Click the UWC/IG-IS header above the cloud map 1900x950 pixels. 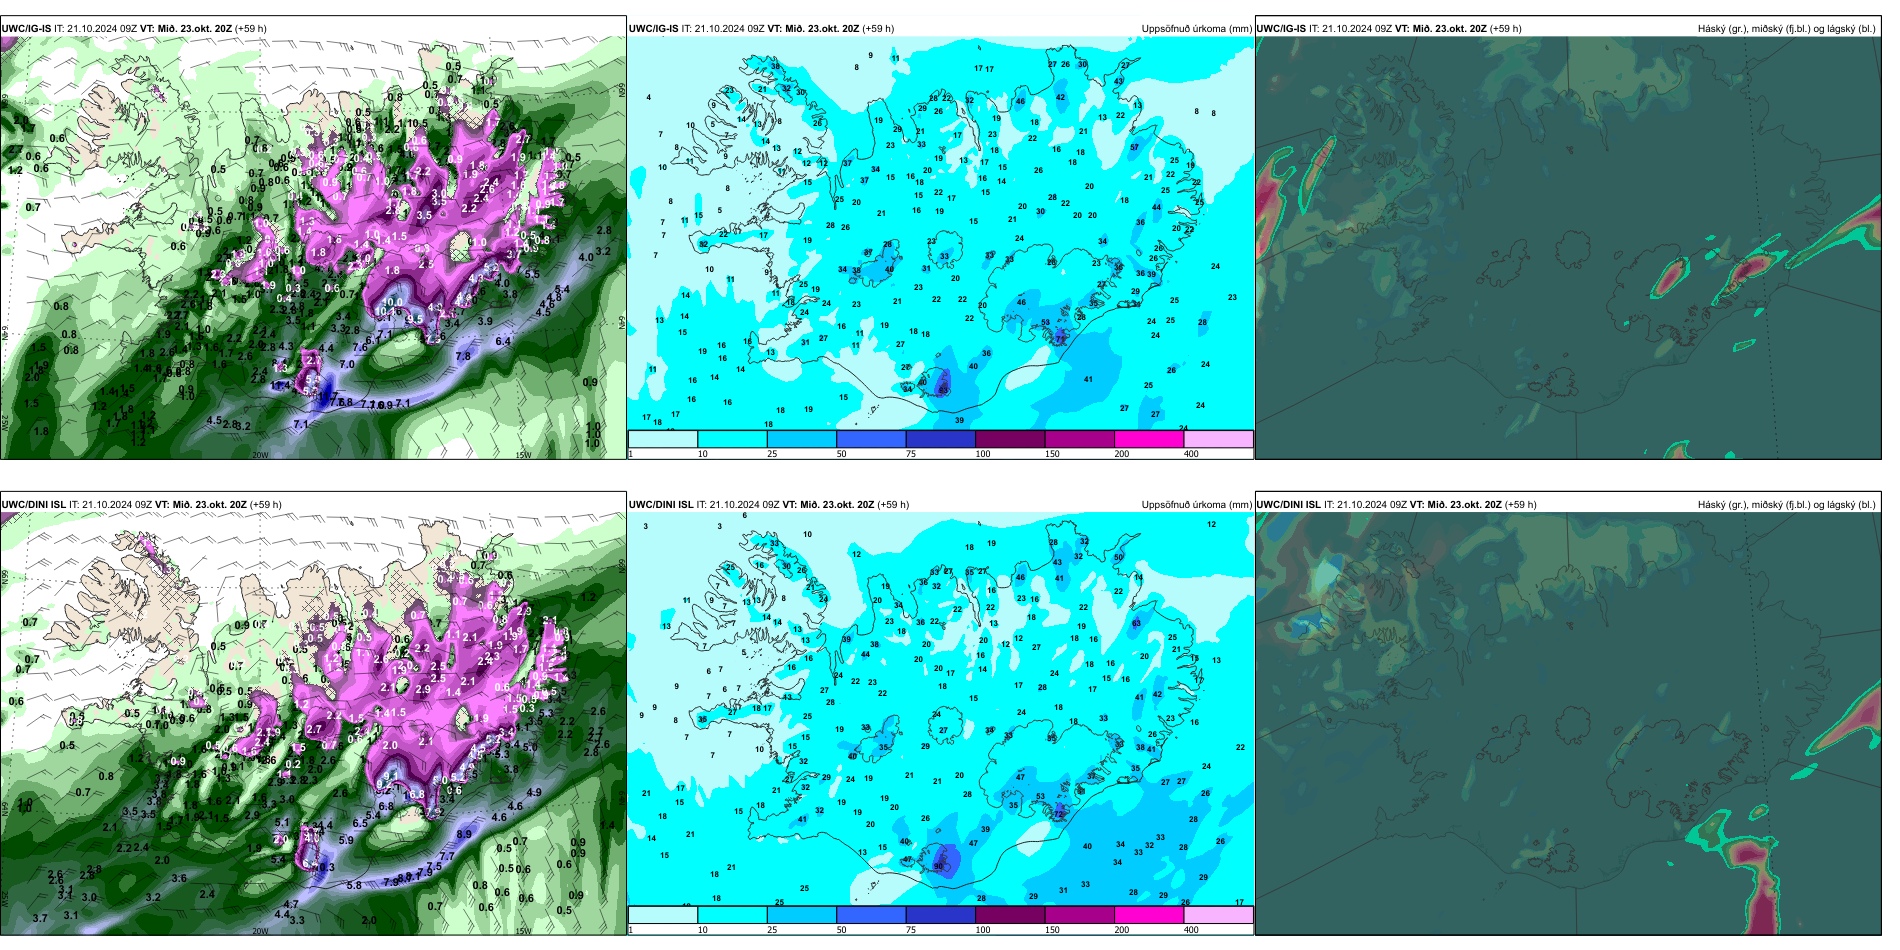click(x=1389, y=29)
